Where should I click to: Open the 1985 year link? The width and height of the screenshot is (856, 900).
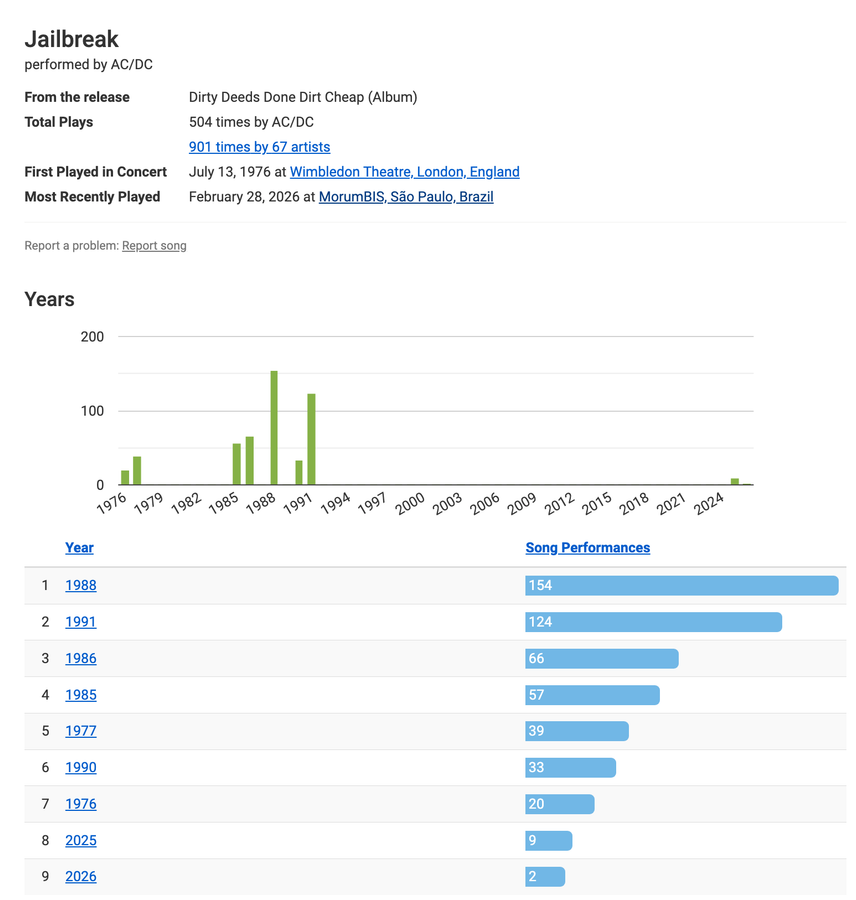[x=81, y=695]
